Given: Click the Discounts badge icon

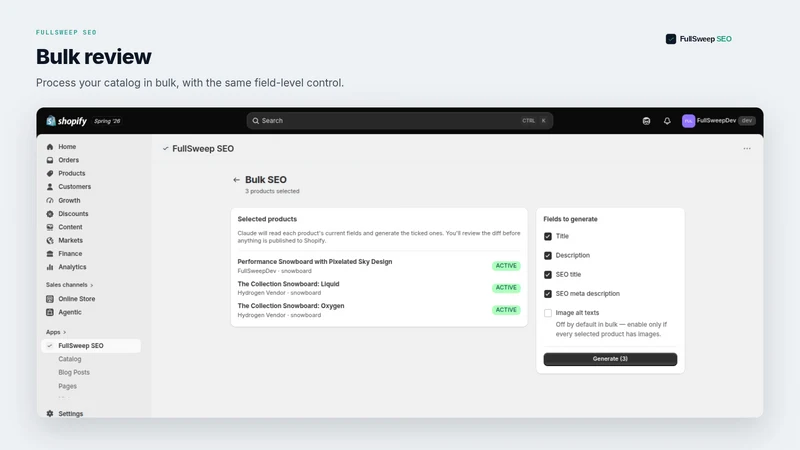Looking at the screenshot, I should coord(50,214).
